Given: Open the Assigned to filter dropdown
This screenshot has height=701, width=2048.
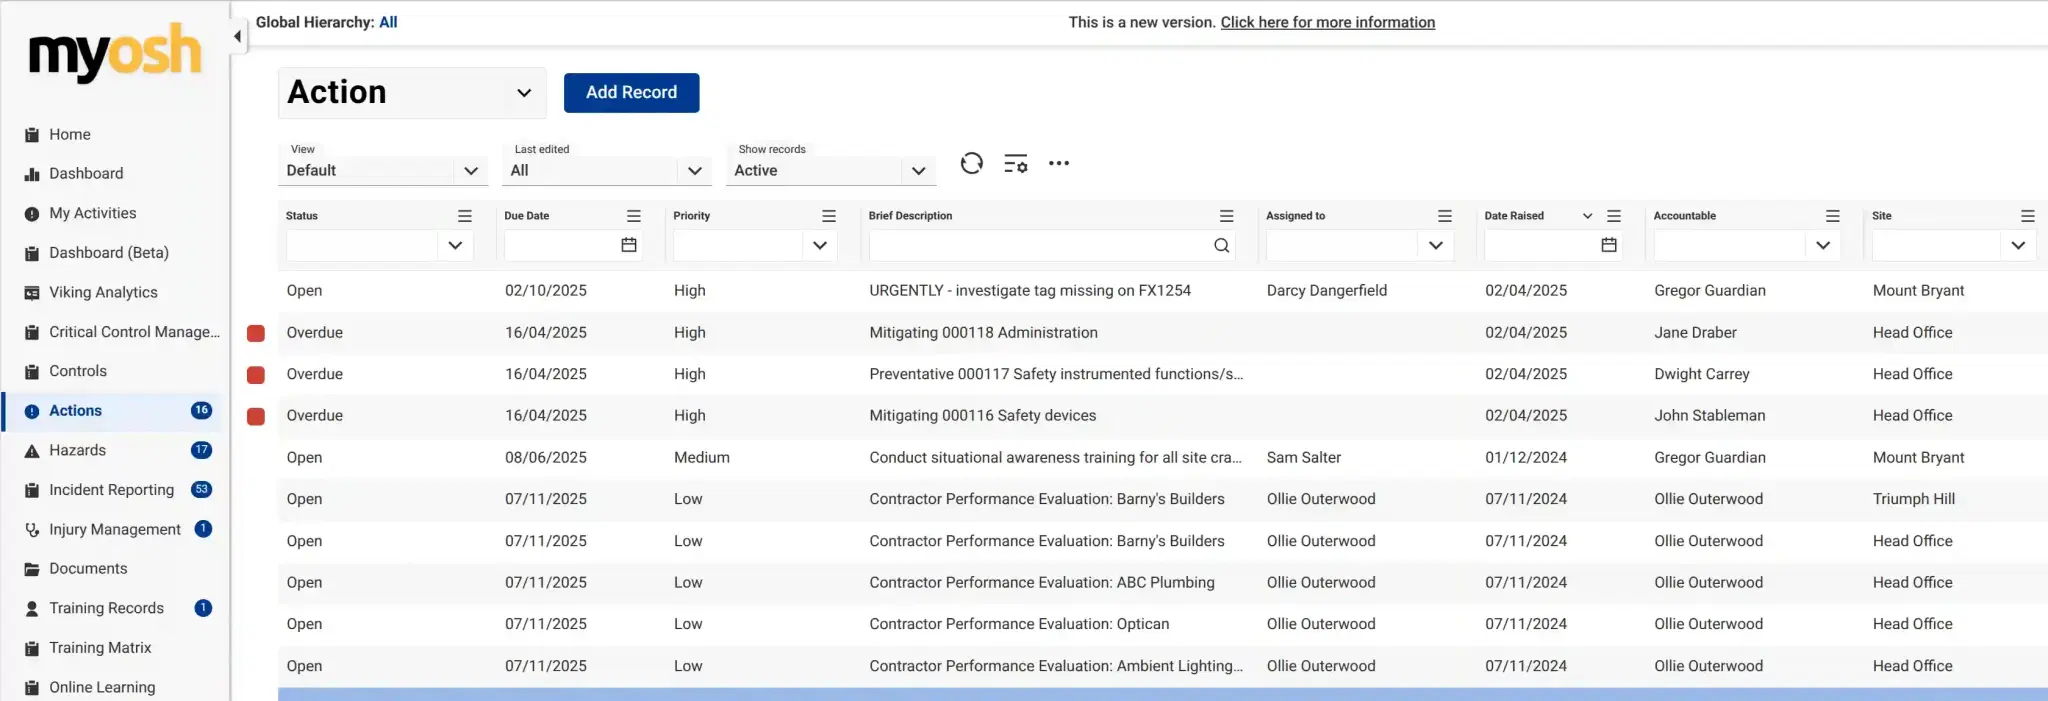Looking at the screenshot, I should click(x=1436, y=245).
